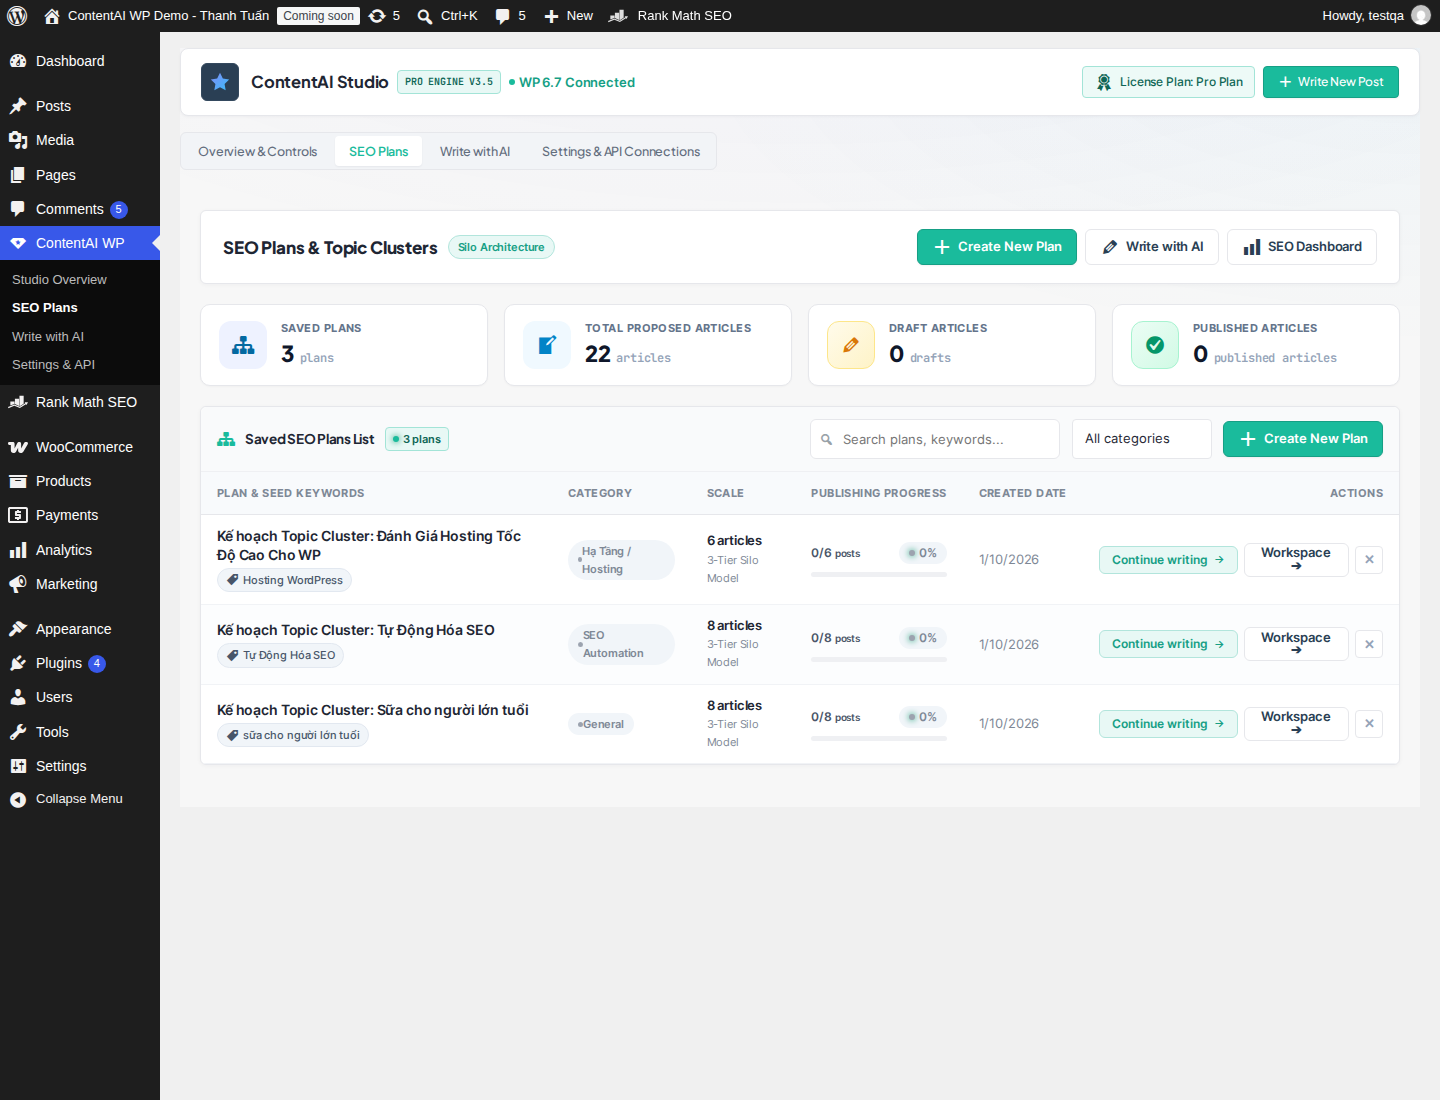Switch to the Write with AI tab
Screen dimensions: 1440x1100
pos(475,151)
